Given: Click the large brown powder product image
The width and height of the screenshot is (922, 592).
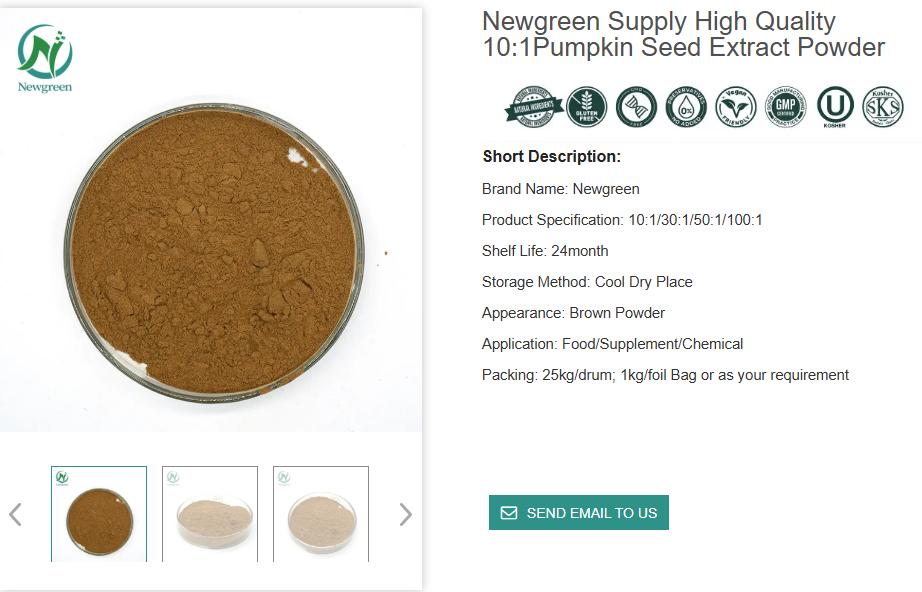Looking at the screenshot, I should [213, 248].
